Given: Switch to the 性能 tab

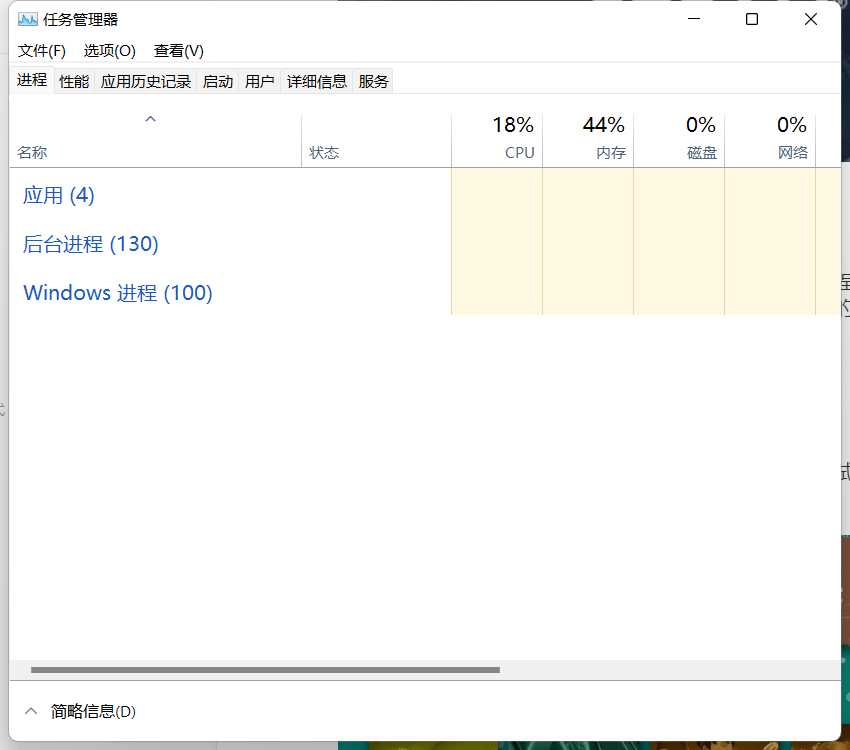Looking at the screenshot, I should pos(74,82).
